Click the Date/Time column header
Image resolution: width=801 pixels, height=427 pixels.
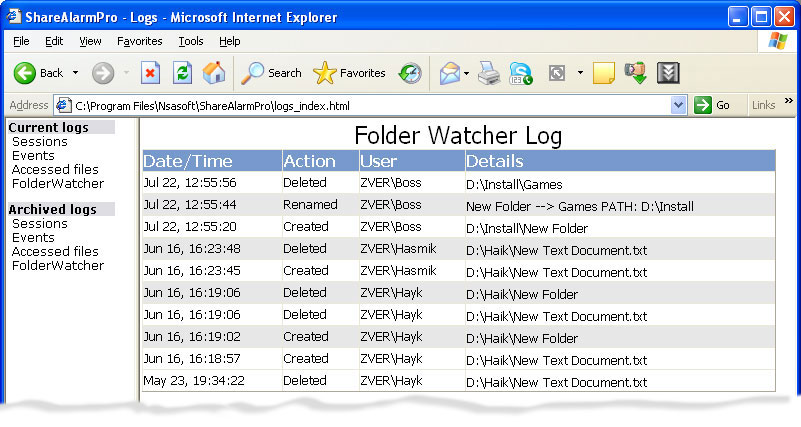pos(213,161)
